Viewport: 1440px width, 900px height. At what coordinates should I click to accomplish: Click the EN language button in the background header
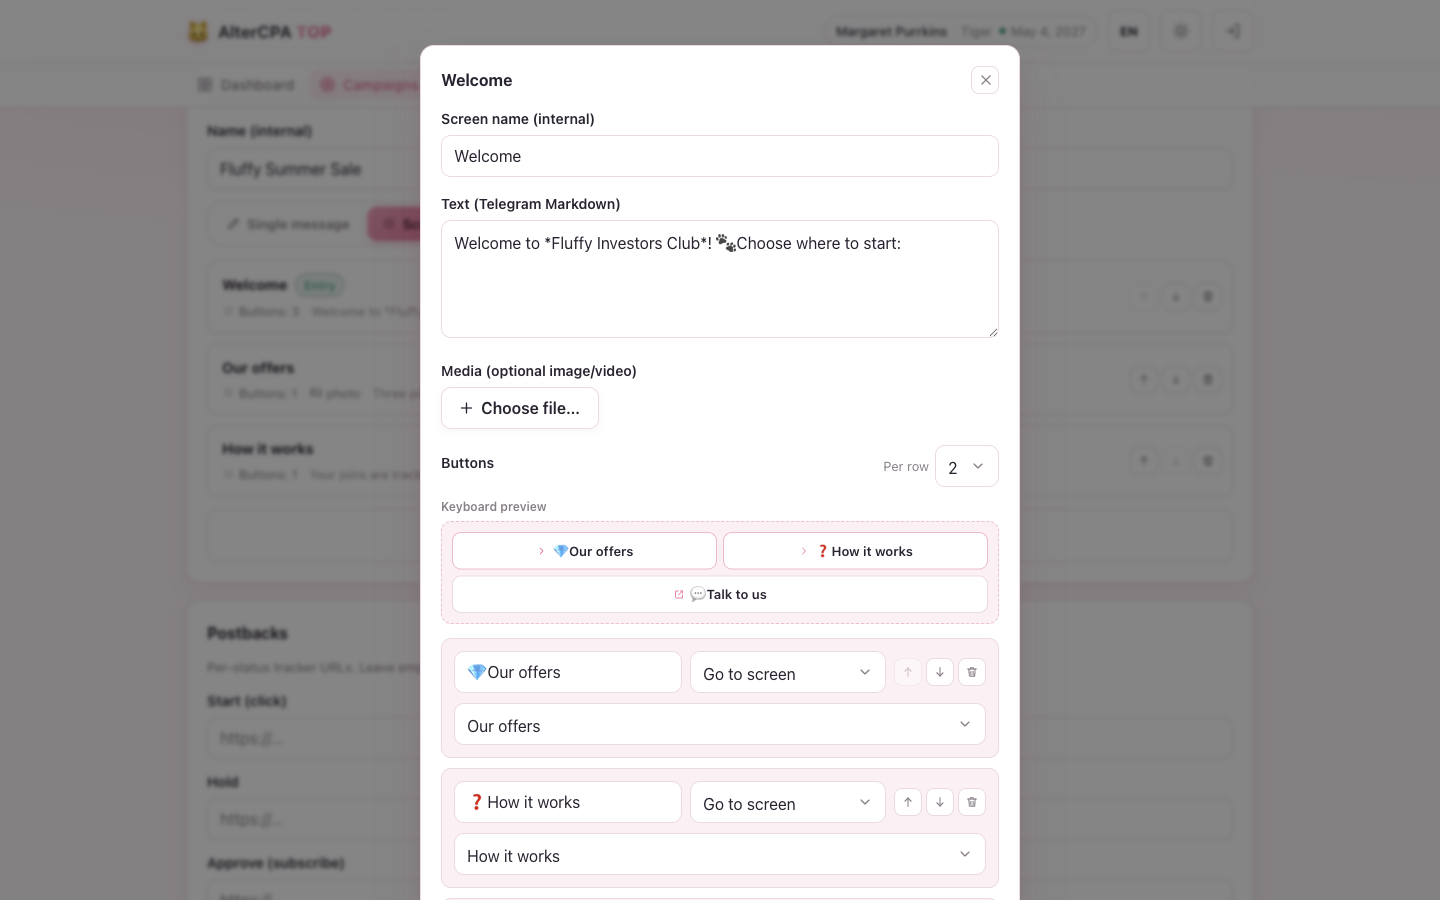point(1128,31)
